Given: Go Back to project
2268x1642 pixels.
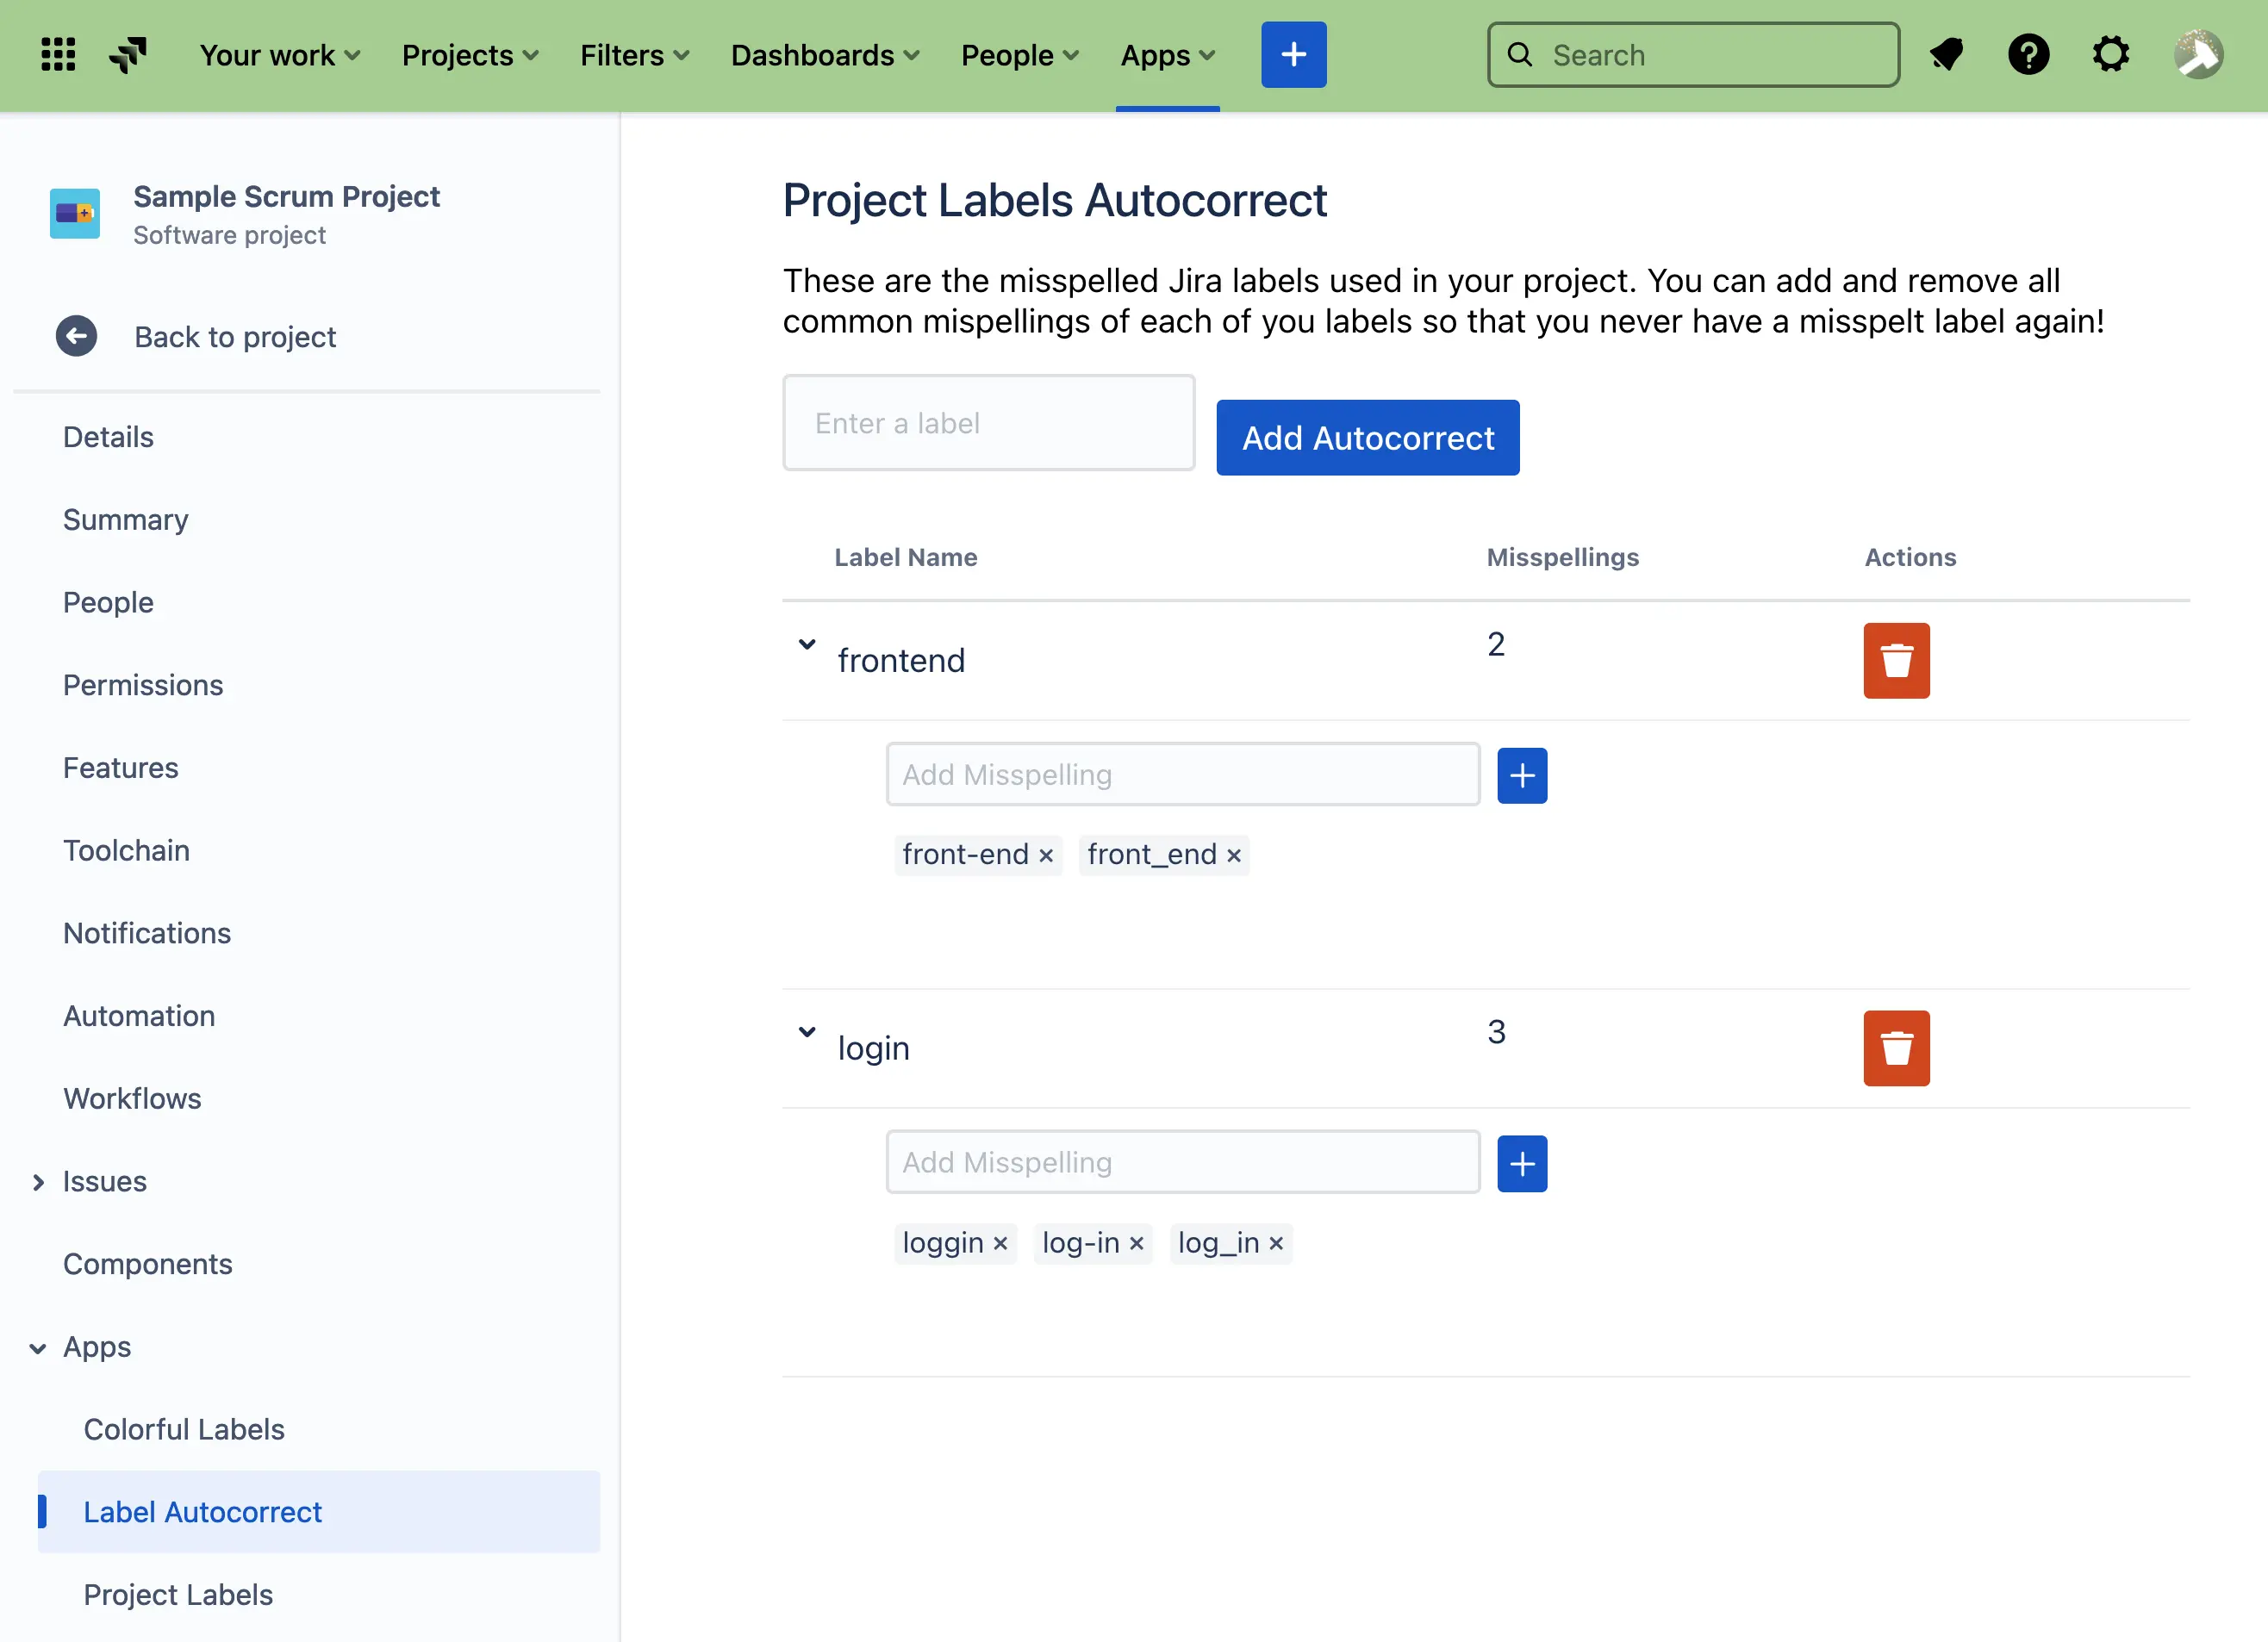Looking at the screenshot, I should click(234, 337).
